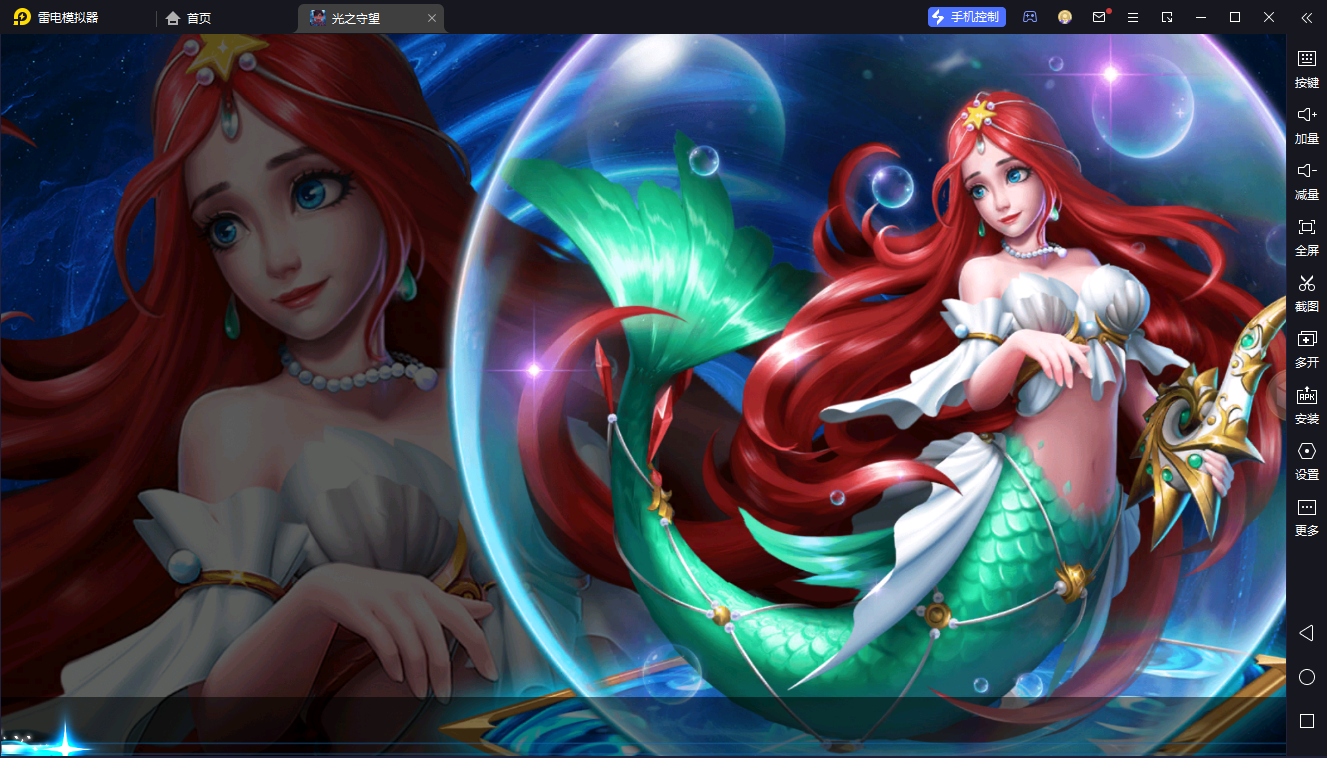Image resolution: width=1327 pixels, height=758 pixels.
Task: Open the mail messages icon
Action: coord(1100,17)
